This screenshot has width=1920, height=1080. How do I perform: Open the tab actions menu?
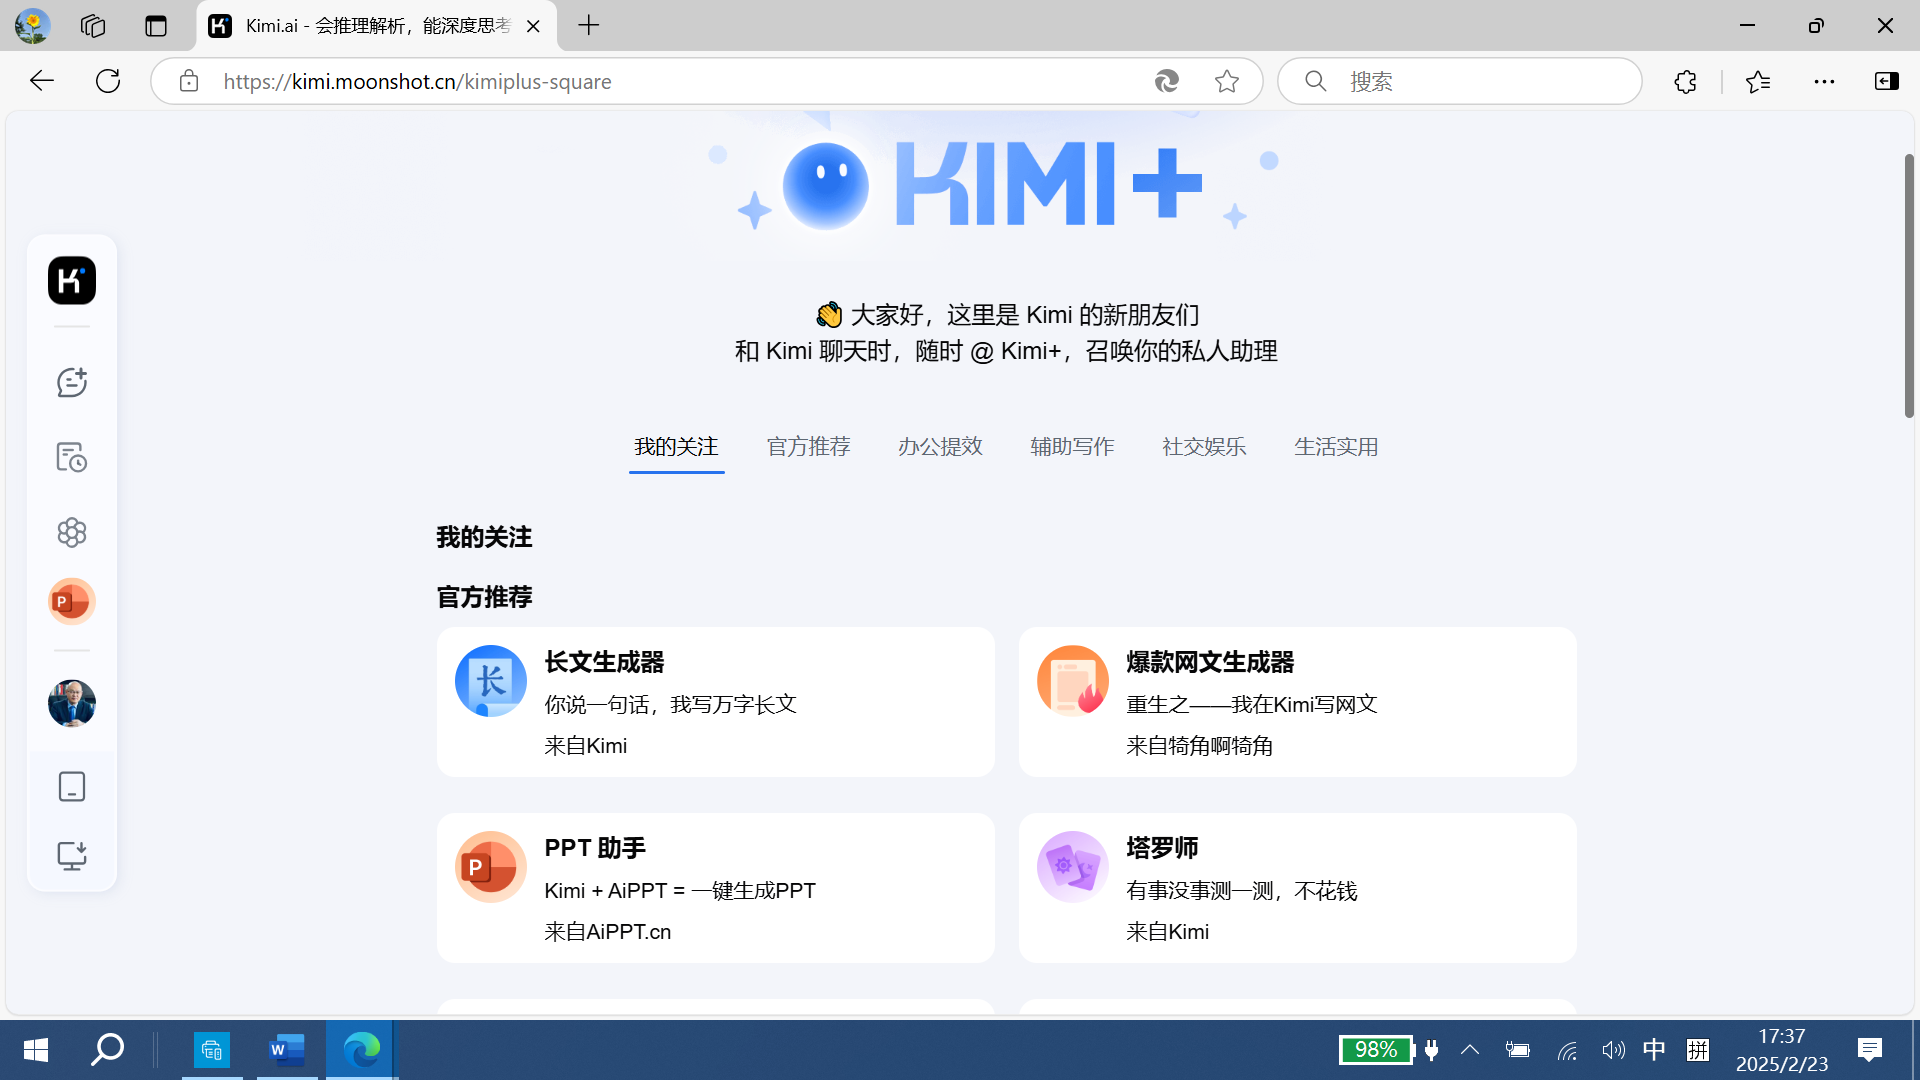(156, 26)
